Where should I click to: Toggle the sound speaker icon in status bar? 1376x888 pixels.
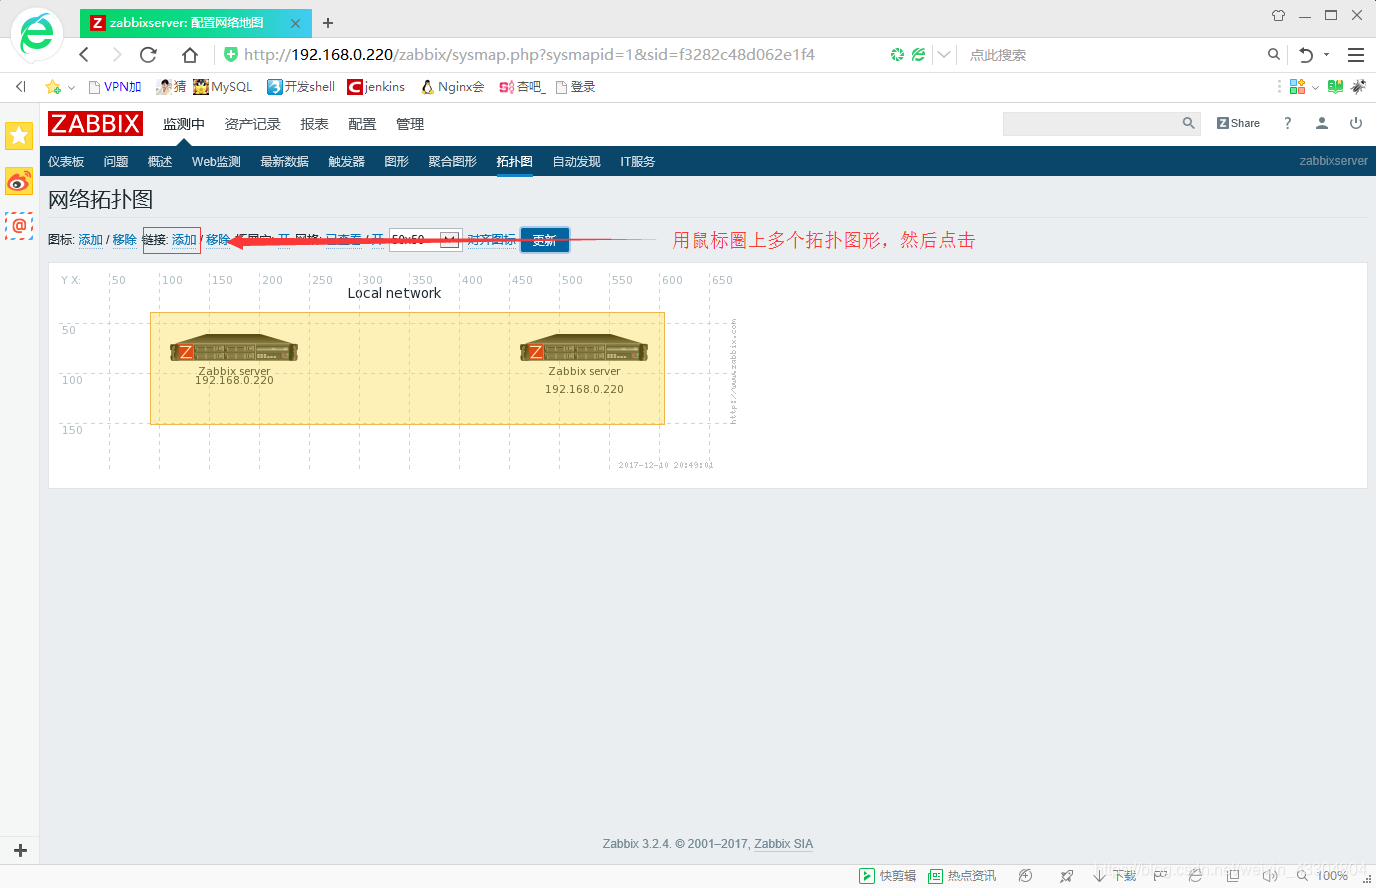[x=1270, y=876]
